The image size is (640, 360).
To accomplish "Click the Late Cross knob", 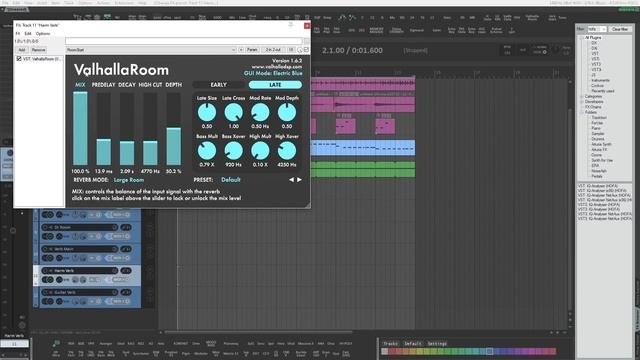I will 233,112.
